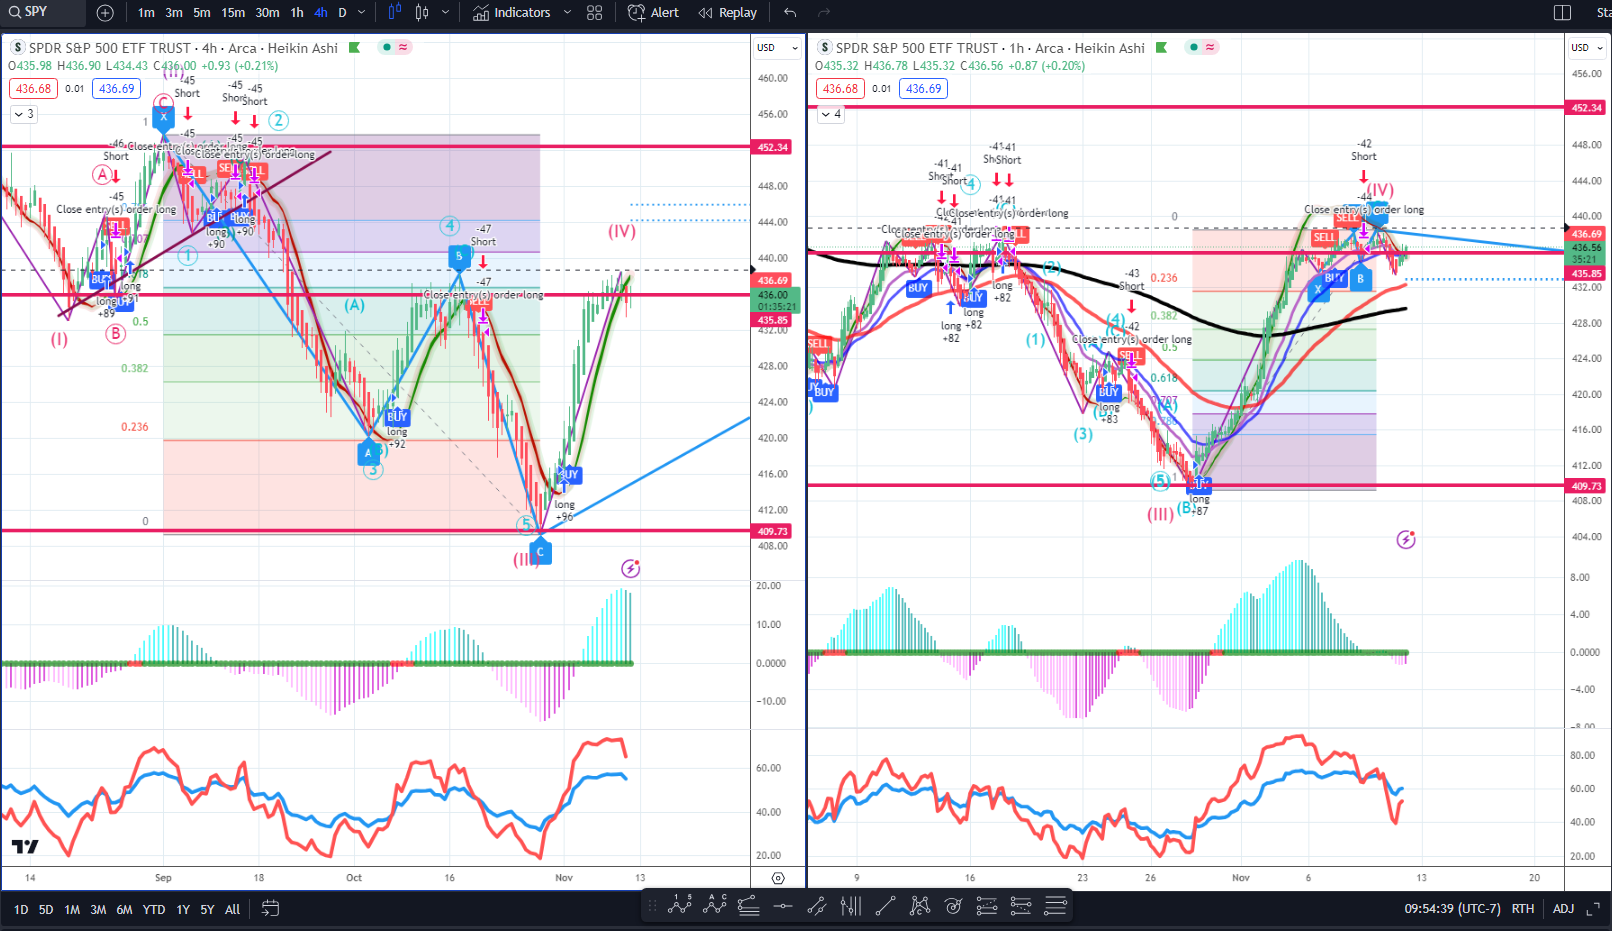Open timezone setting 09:54:39 (UTC-7)

(1454, 909)
